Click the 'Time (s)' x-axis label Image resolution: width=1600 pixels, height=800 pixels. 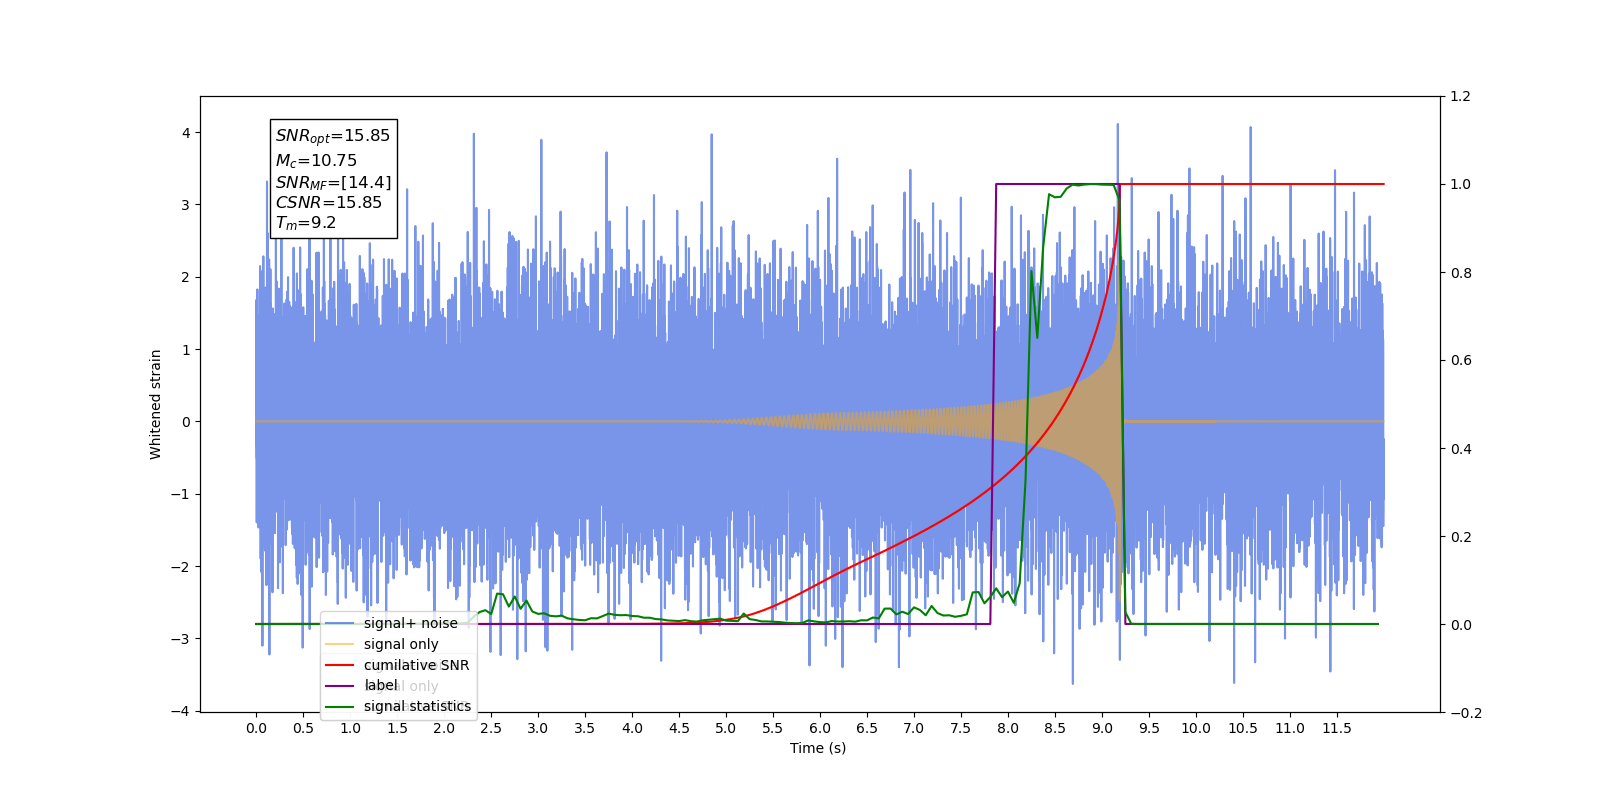pyautogui.click(x=818, y=748)
